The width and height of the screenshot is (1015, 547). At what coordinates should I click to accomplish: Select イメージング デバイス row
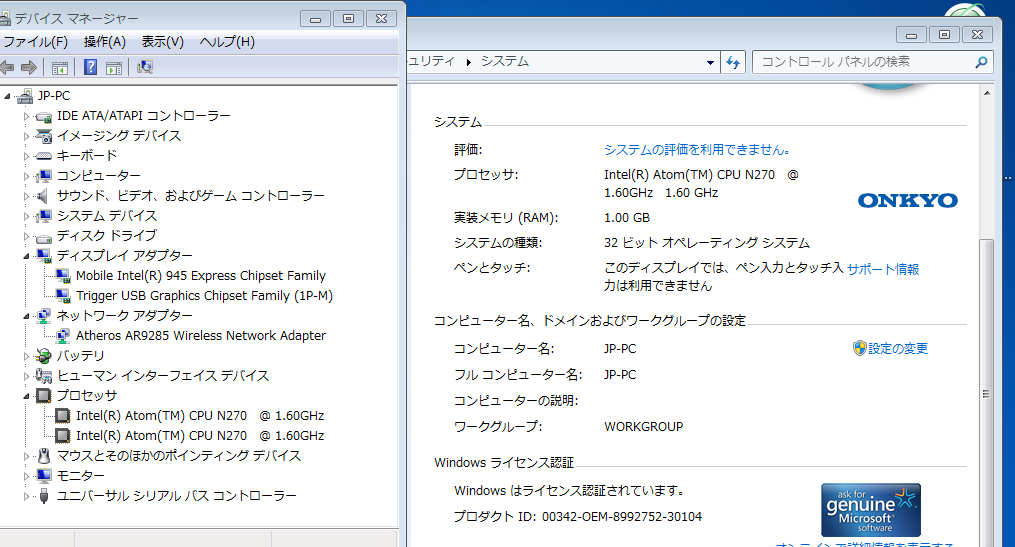[118, 135]
